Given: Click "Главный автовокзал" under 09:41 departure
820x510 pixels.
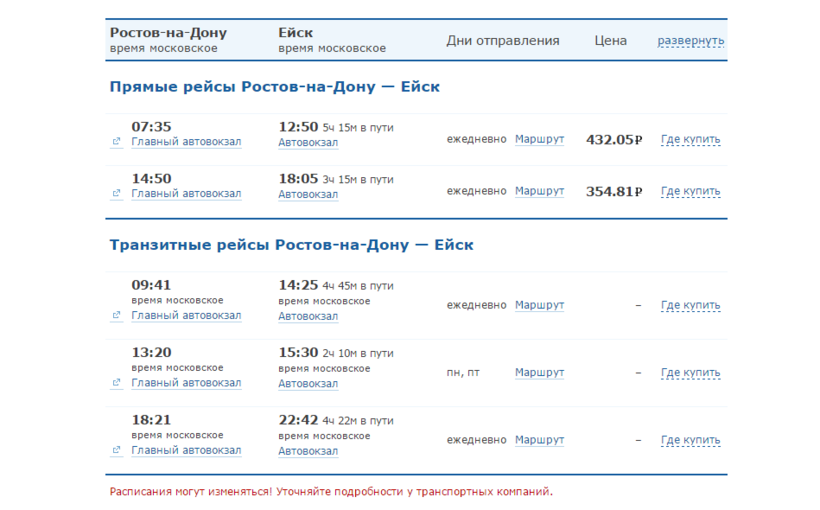Looking at the screenshot, I should pyautogui.click(x=186, y=316).
